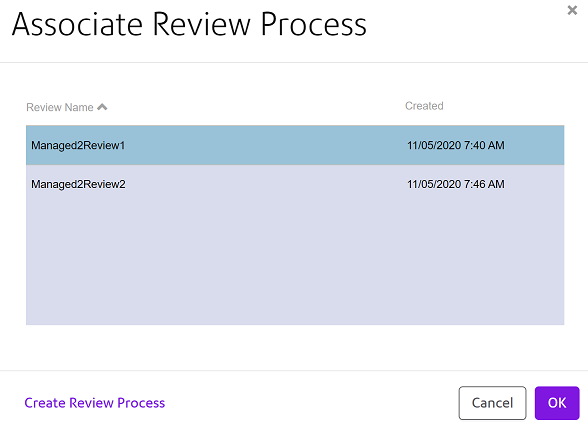The width and height of the screenshot is (588, 426).
Task: Toggle the sort direction caret in the list header
Action: click(102, 107)
